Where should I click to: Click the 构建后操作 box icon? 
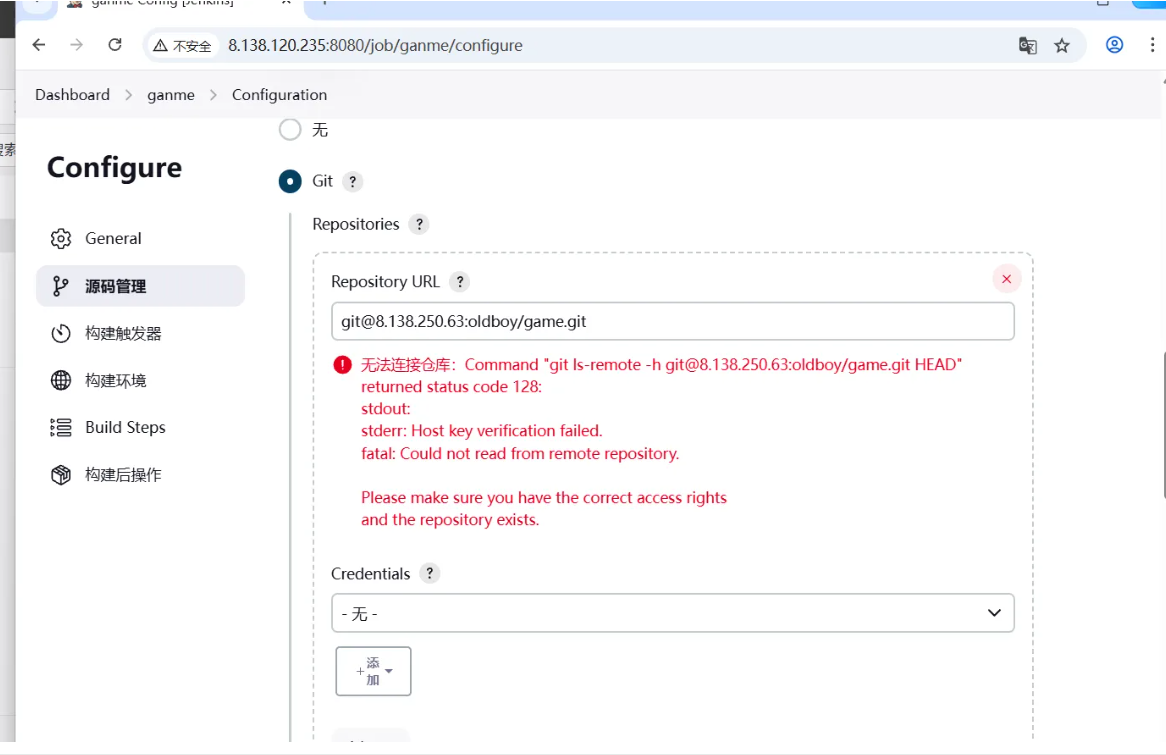pos(61,475)
